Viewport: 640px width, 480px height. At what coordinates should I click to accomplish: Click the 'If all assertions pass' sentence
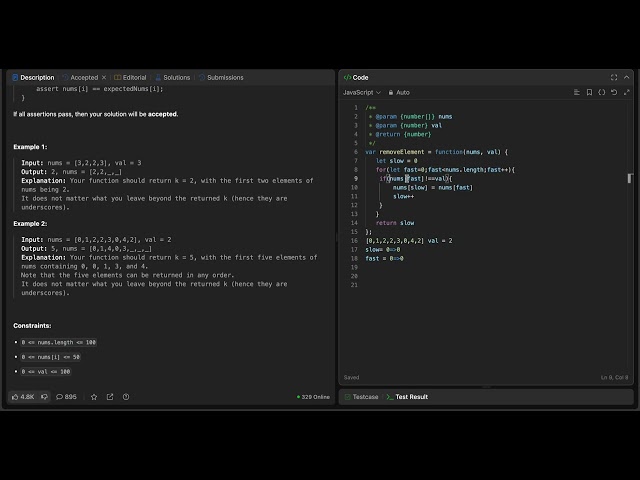pyautogui.click(x=96, y=114)
